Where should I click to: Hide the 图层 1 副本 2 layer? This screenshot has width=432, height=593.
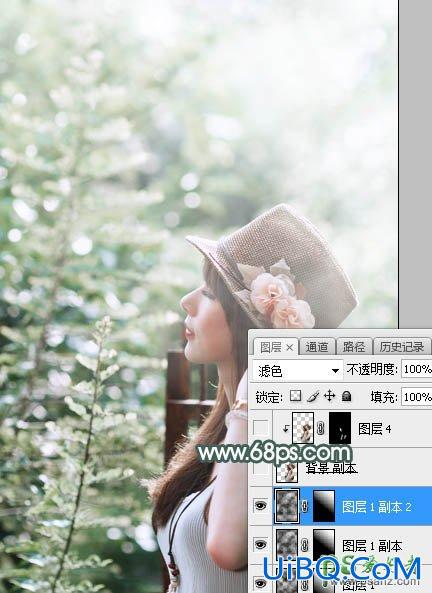pos(260,506)
